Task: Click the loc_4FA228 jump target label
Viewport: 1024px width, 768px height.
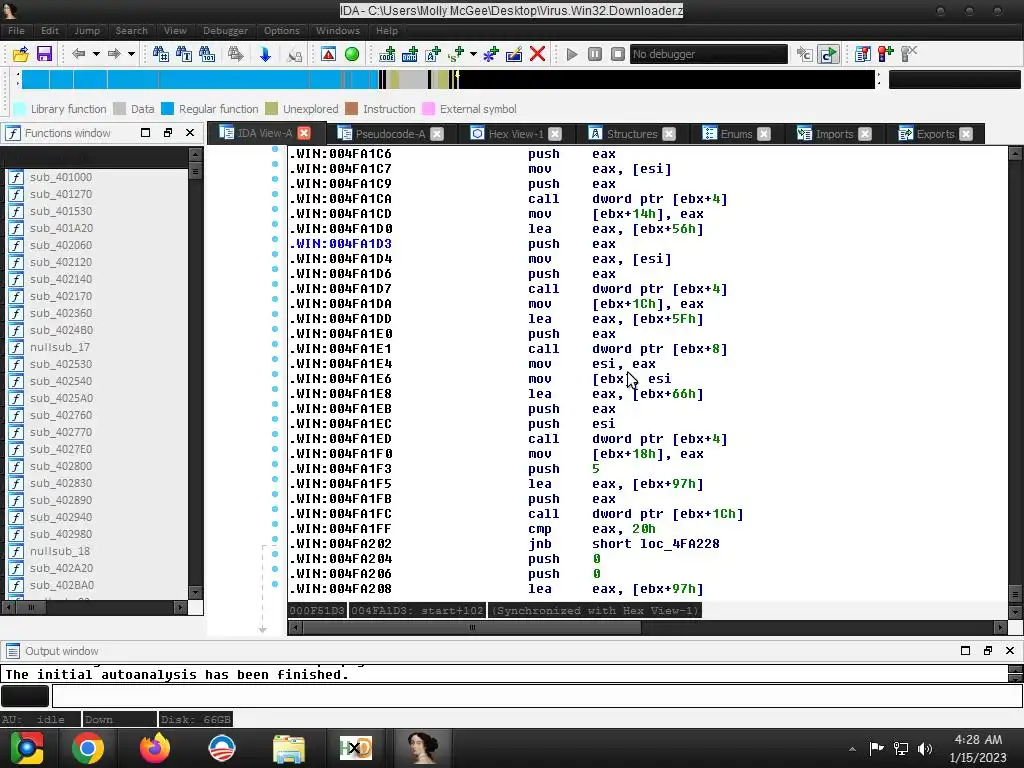Action: [679, 544]
